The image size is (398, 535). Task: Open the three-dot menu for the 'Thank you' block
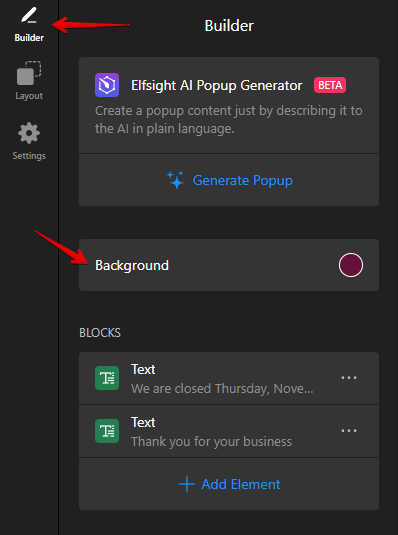click(349, 431)
